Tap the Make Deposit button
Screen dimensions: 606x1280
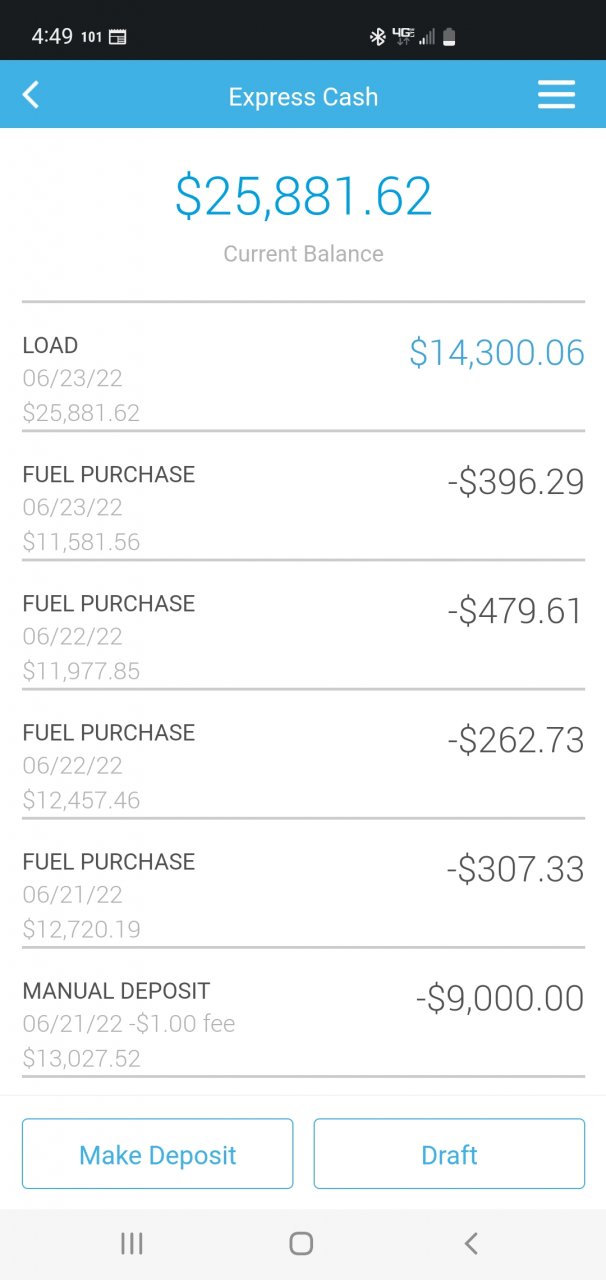pyautogui.click(x=157, y=1154)
